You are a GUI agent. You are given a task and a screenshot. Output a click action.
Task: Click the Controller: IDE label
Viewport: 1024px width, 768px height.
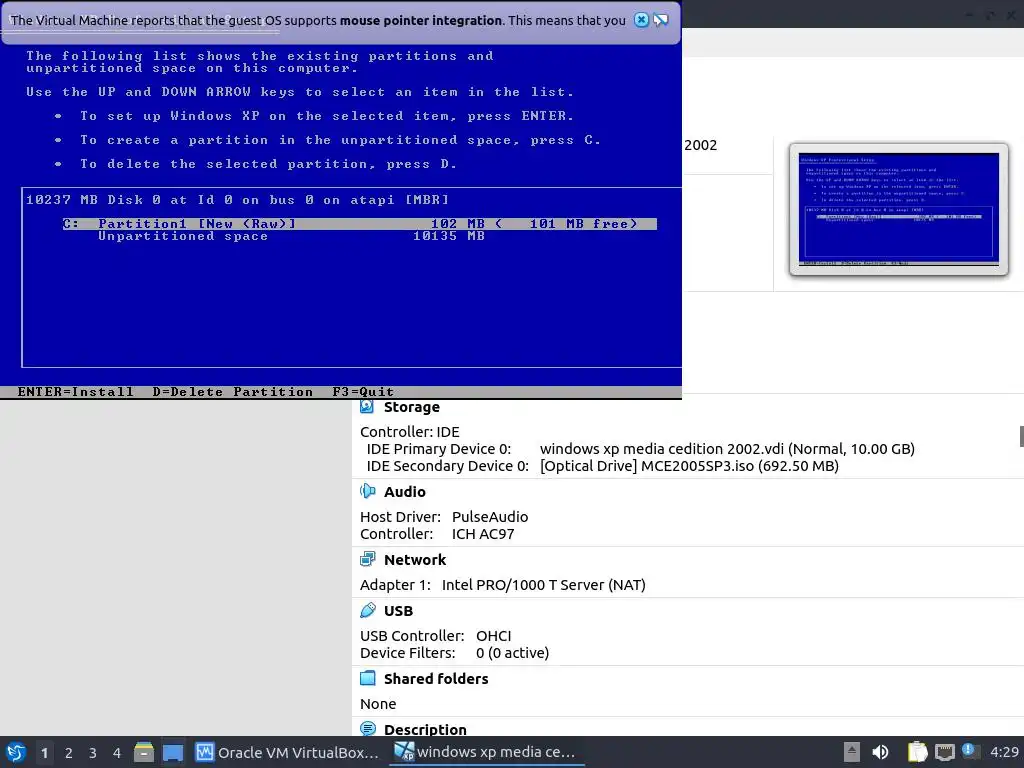[409, 432]
